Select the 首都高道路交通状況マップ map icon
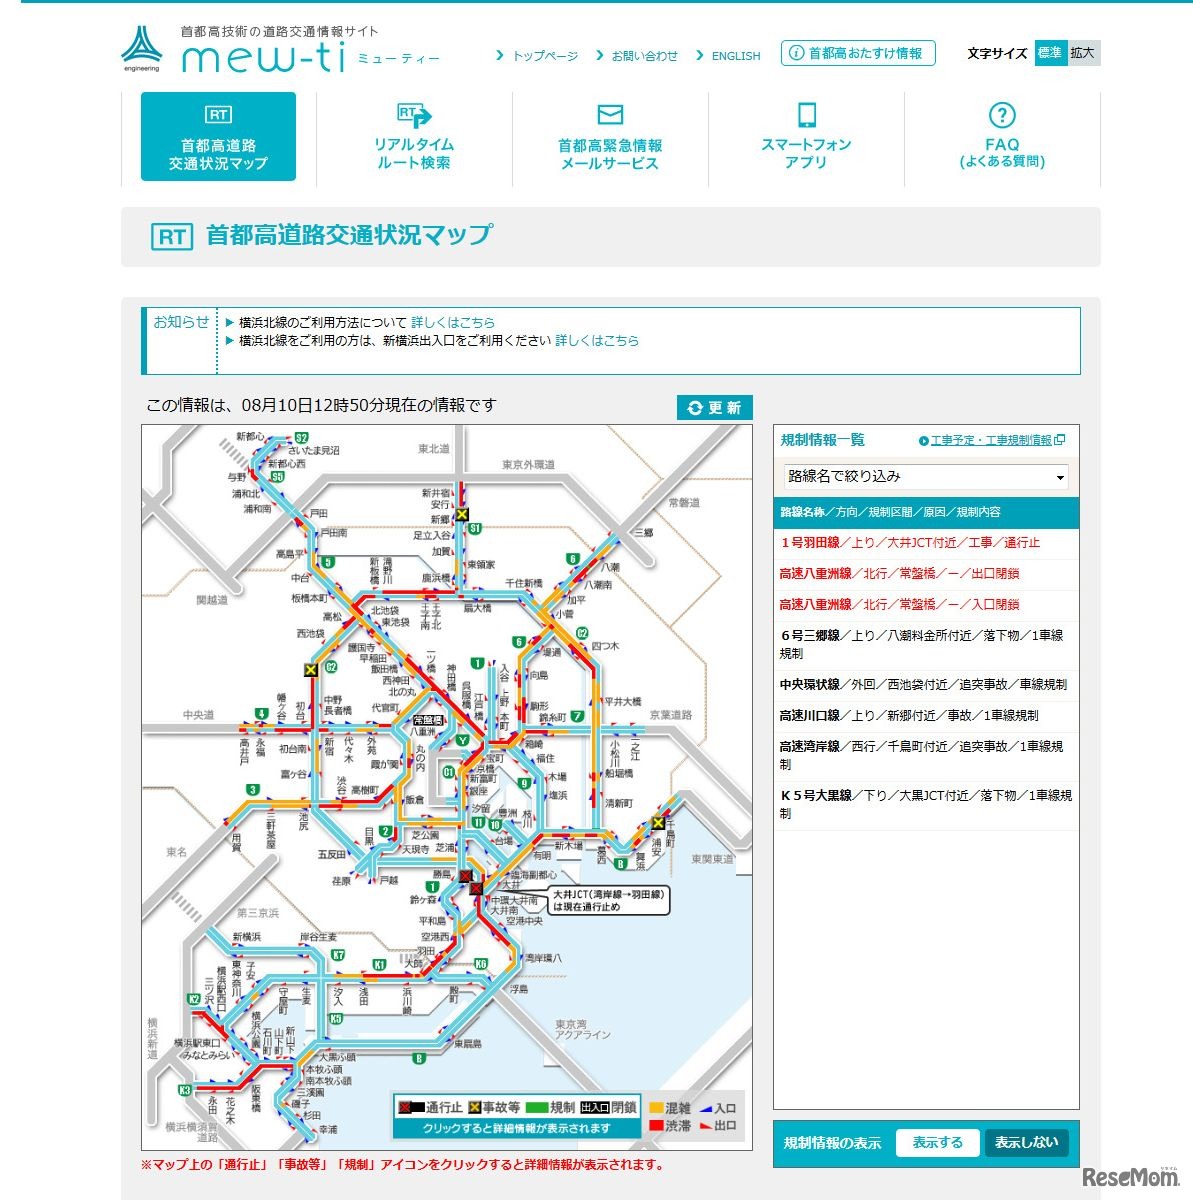The image size is (1193, 1200). 219,137
